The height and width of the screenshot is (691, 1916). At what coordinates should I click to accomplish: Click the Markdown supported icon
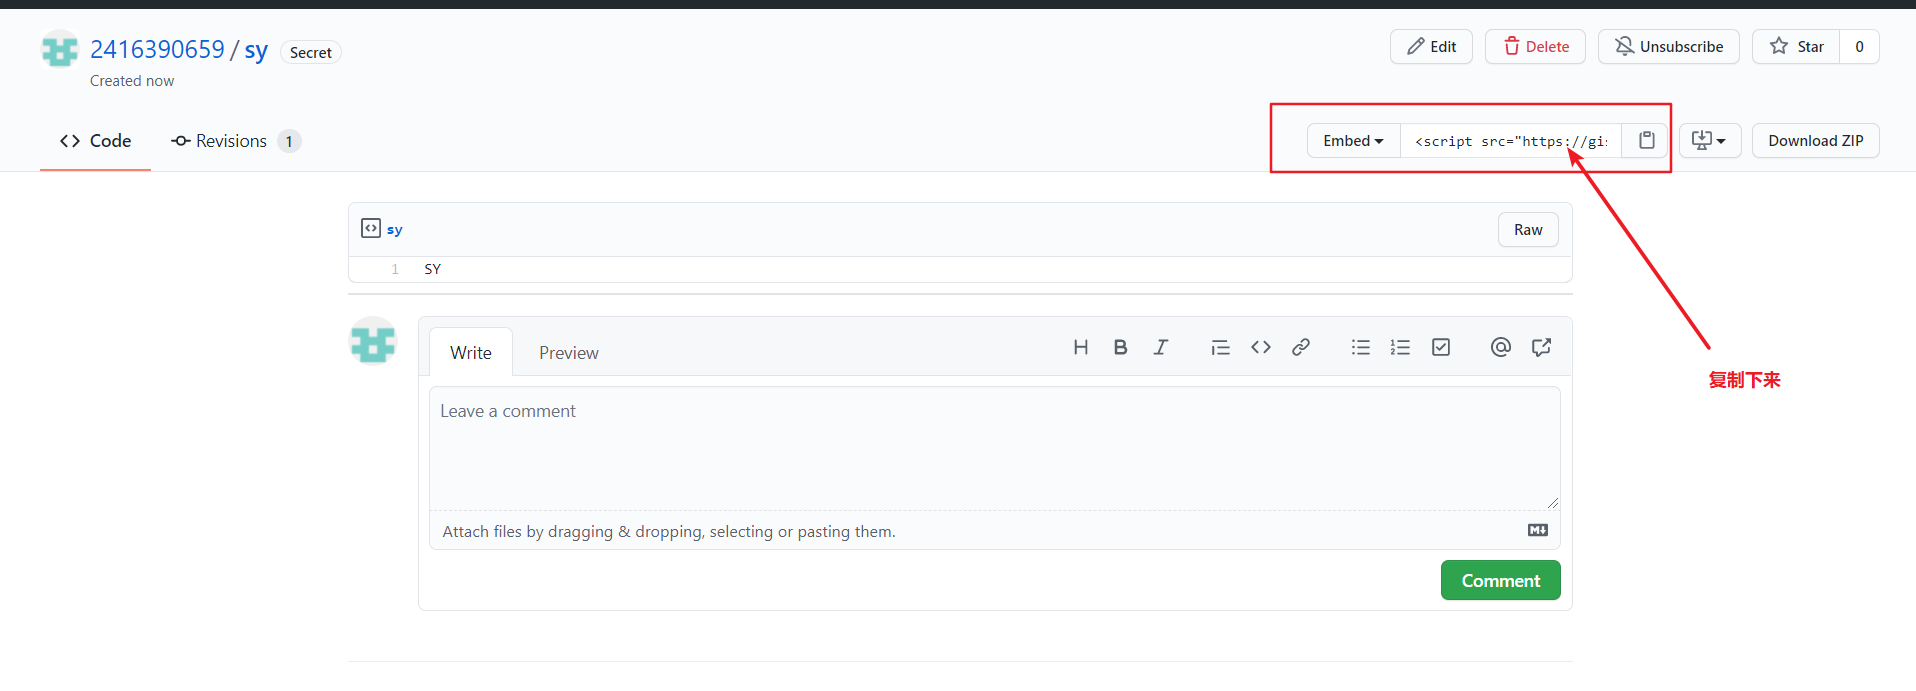(x=1538, y=530)
